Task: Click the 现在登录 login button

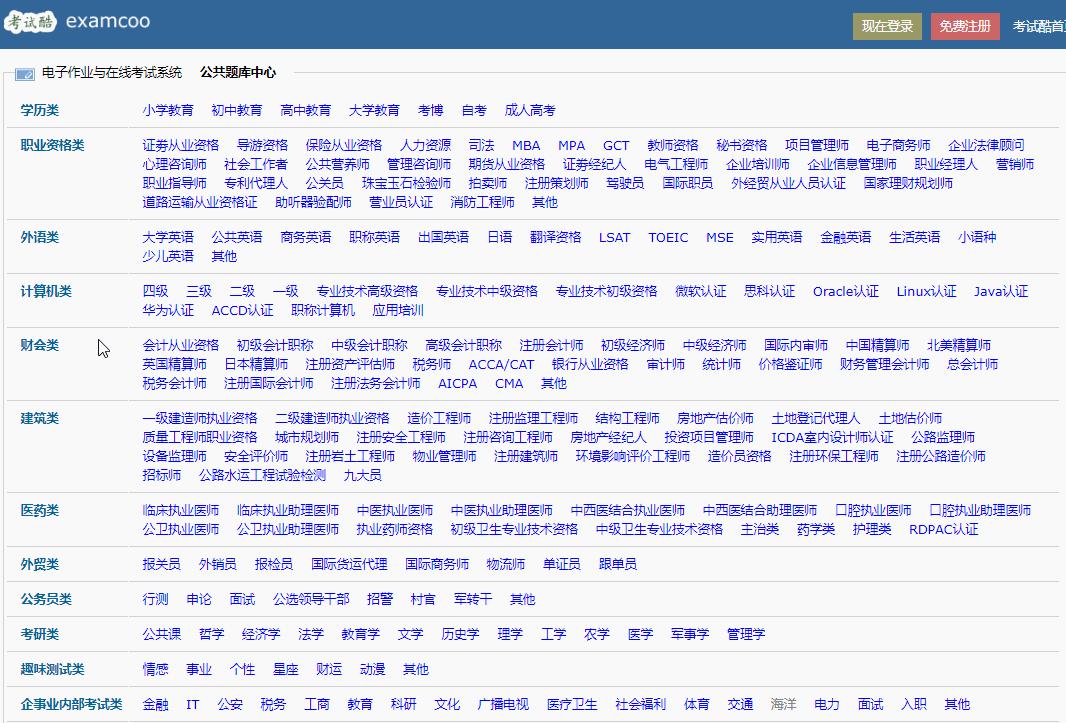Action: [888, 27]
